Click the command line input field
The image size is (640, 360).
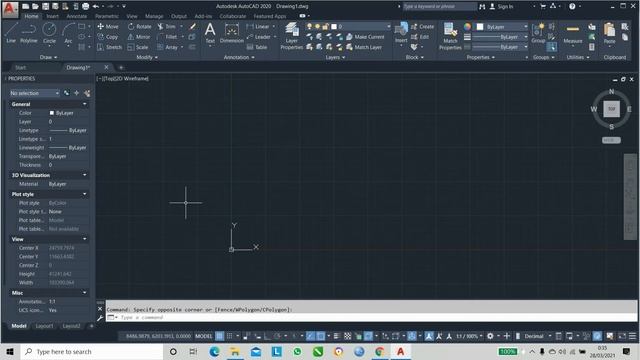(x=371, y=317)
